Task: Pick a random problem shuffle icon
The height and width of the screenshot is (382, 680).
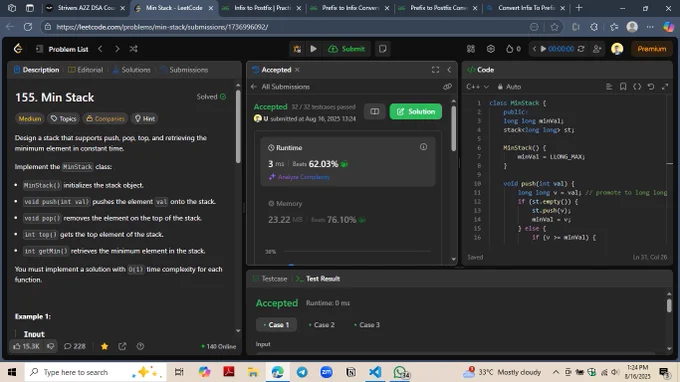Action: [134, 49]
